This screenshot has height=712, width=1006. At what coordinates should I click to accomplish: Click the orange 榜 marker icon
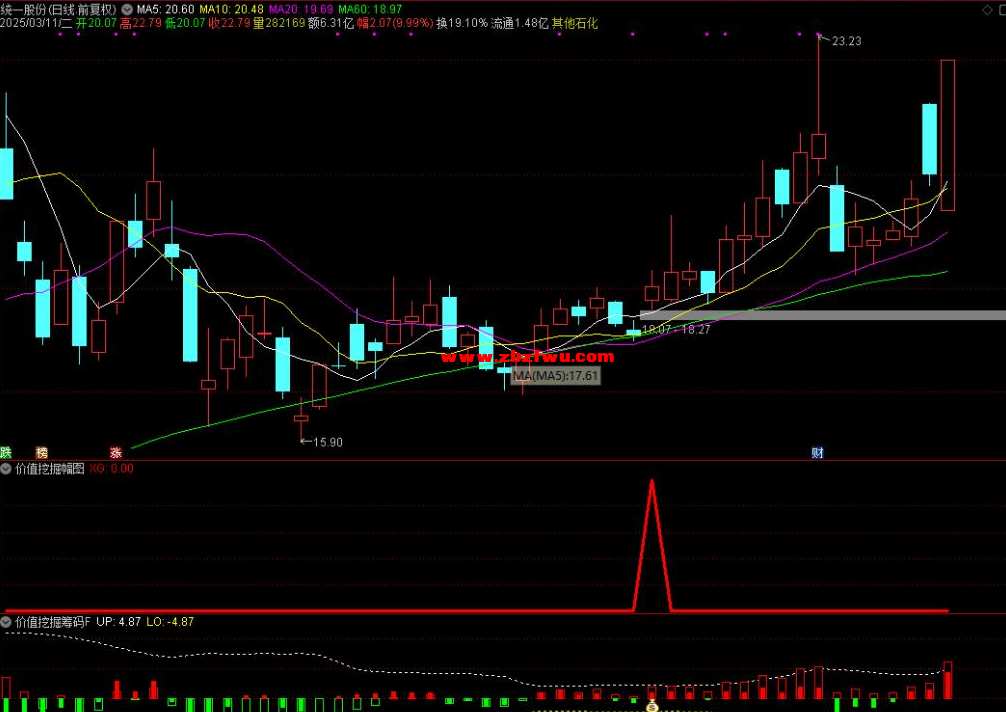pyautogui.click(x=42, y=452)
